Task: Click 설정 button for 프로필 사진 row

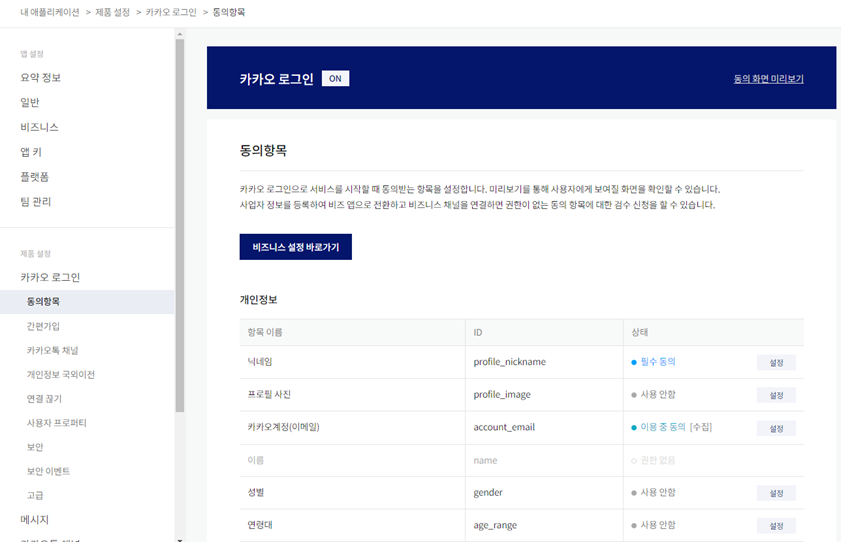Action: coord(776,395)
